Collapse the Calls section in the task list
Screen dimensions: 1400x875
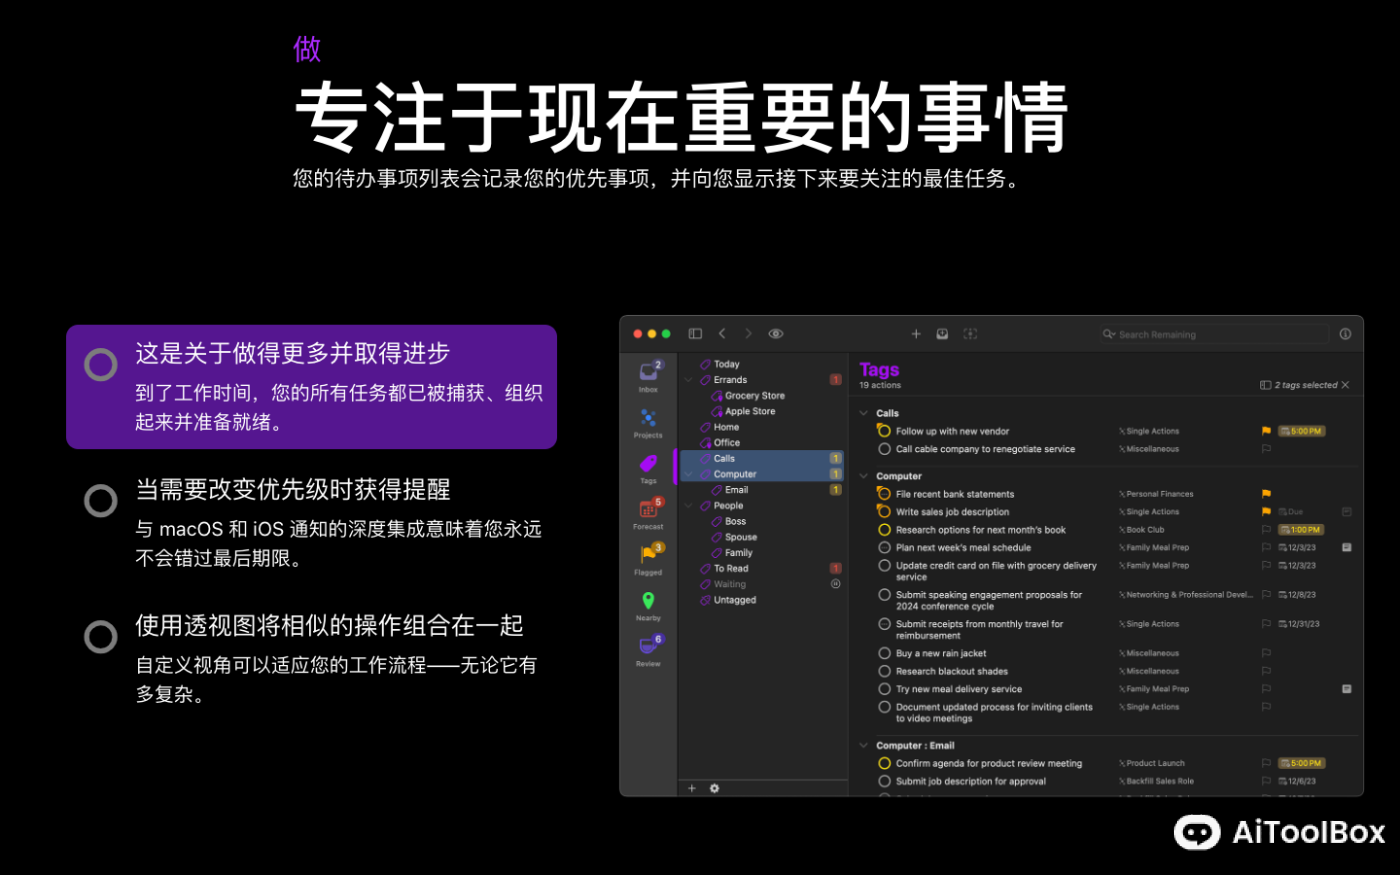point(863,413)
